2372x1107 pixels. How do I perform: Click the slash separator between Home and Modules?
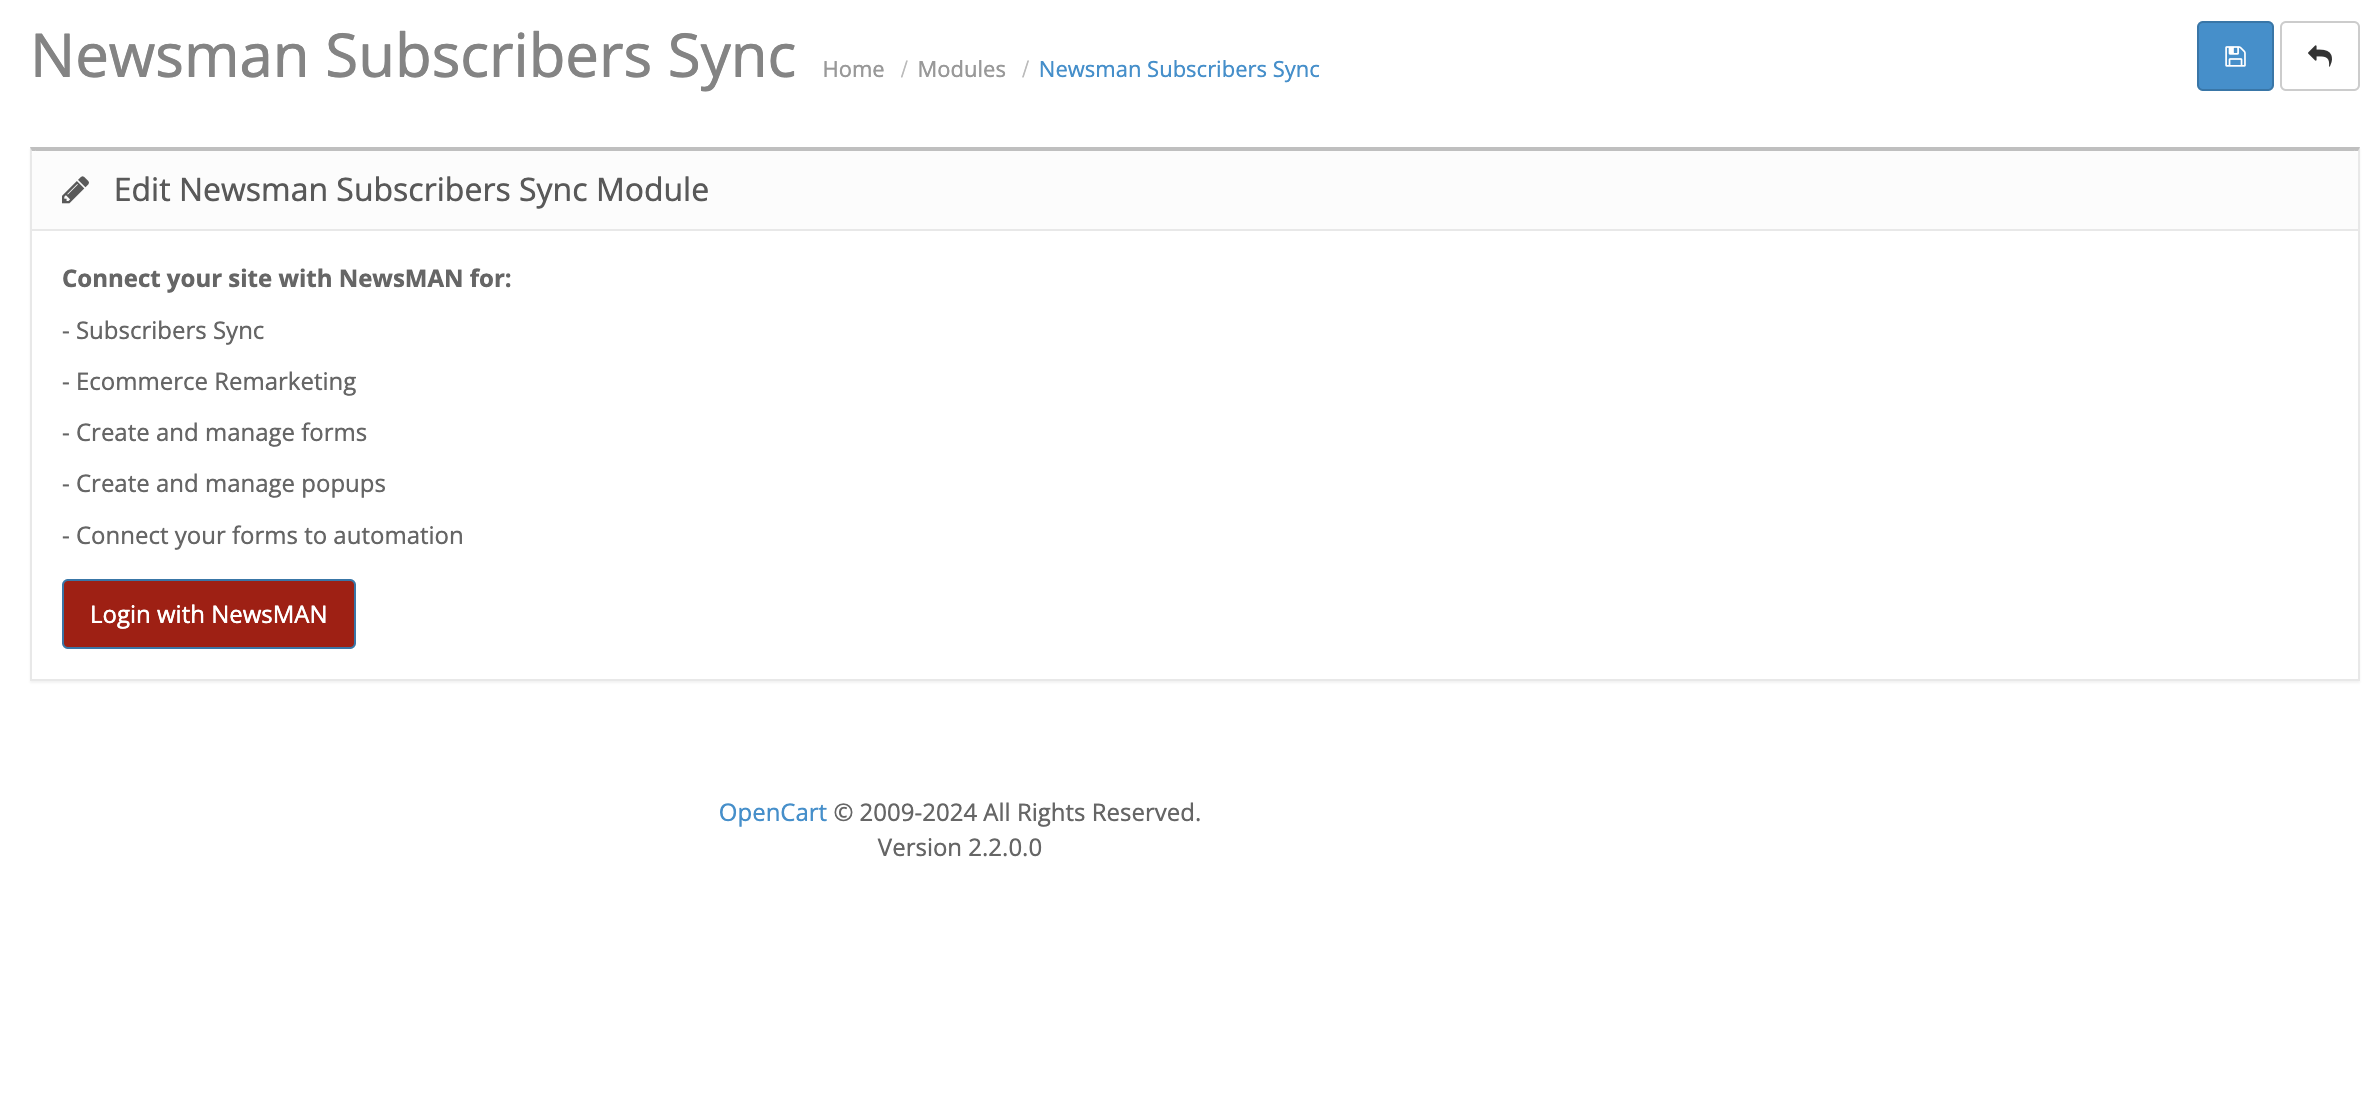coord(903,69)
